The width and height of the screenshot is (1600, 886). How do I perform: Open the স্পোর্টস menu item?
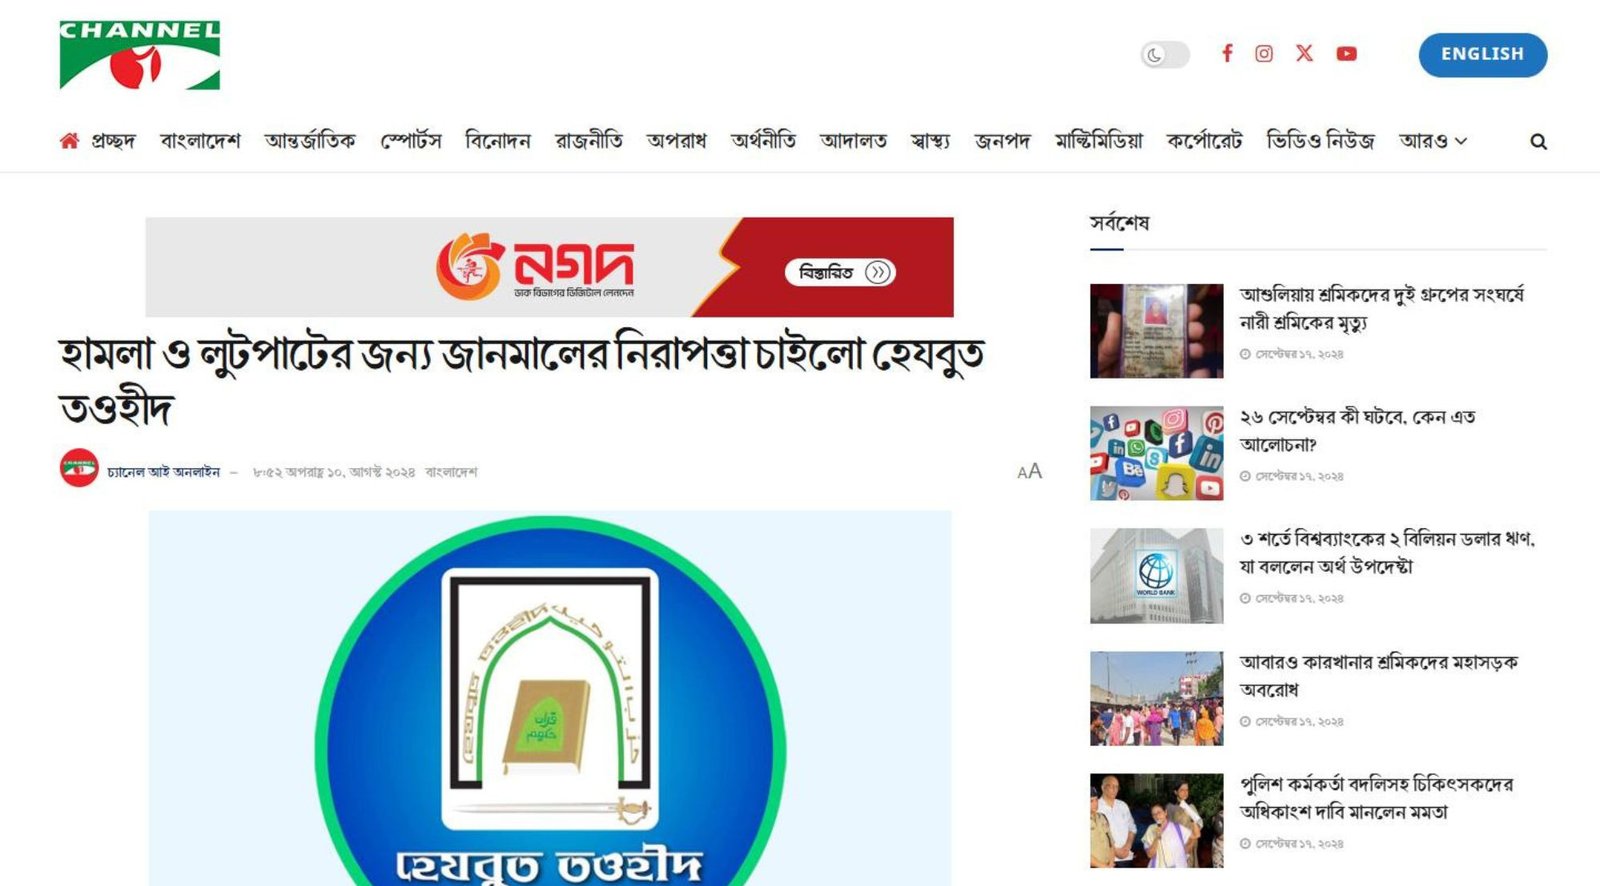(410, 141)
